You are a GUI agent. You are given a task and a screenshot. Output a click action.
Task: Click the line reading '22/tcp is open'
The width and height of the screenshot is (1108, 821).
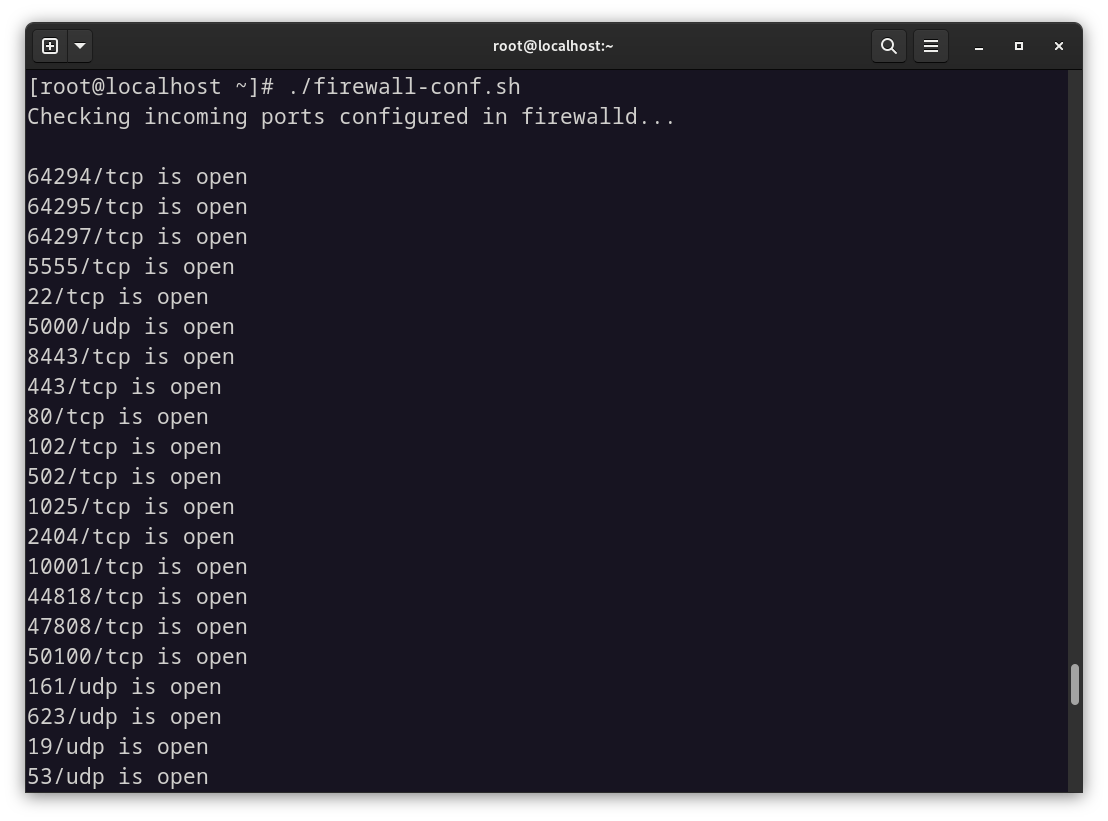click(117, 296)
